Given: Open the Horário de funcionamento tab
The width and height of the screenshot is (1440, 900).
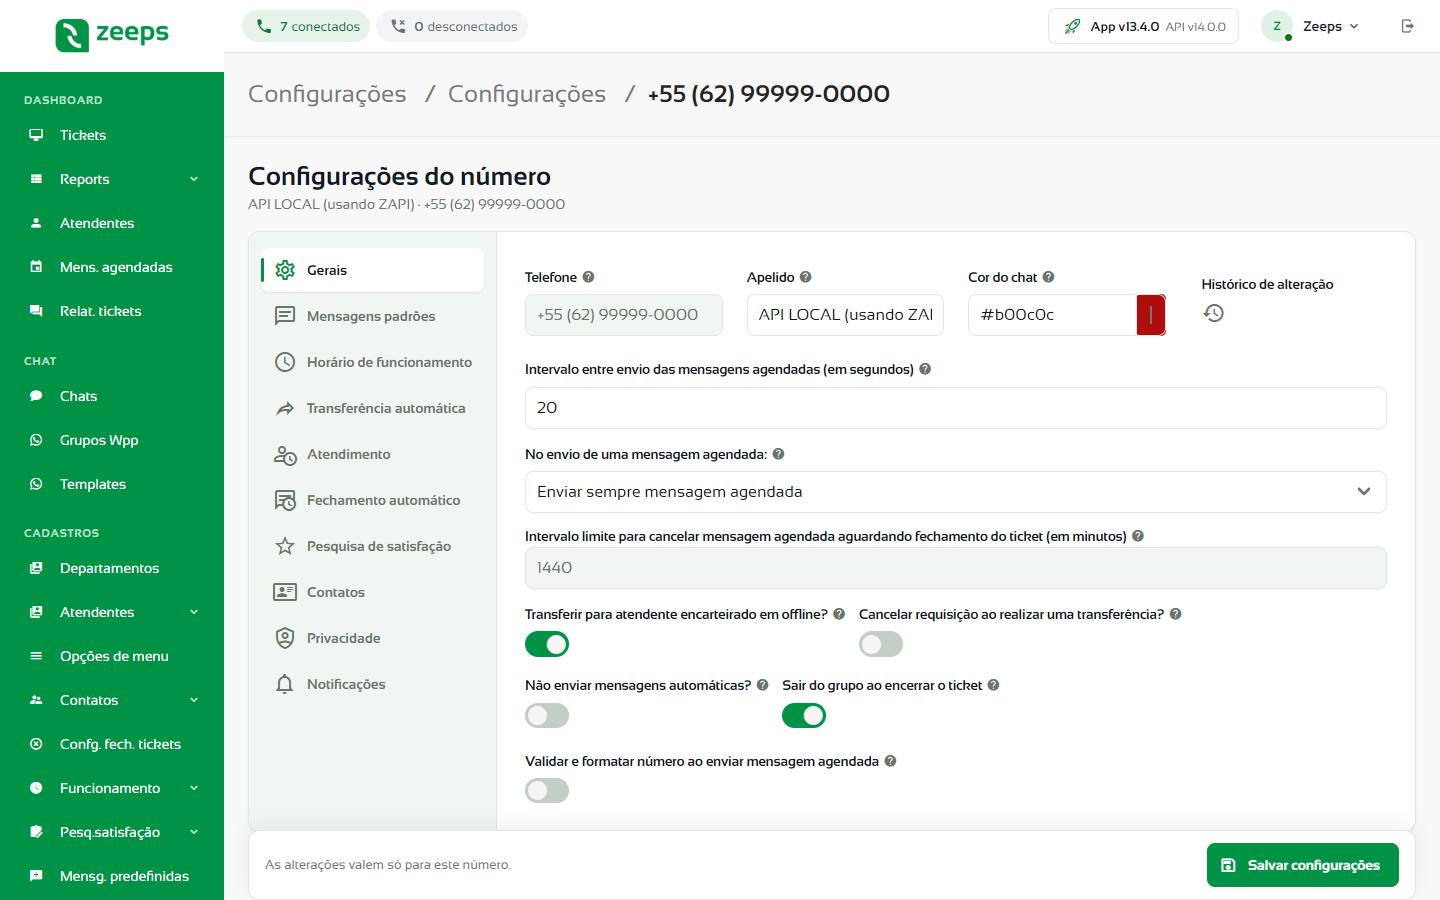Looking at the screenshot, I should point(372,362).
